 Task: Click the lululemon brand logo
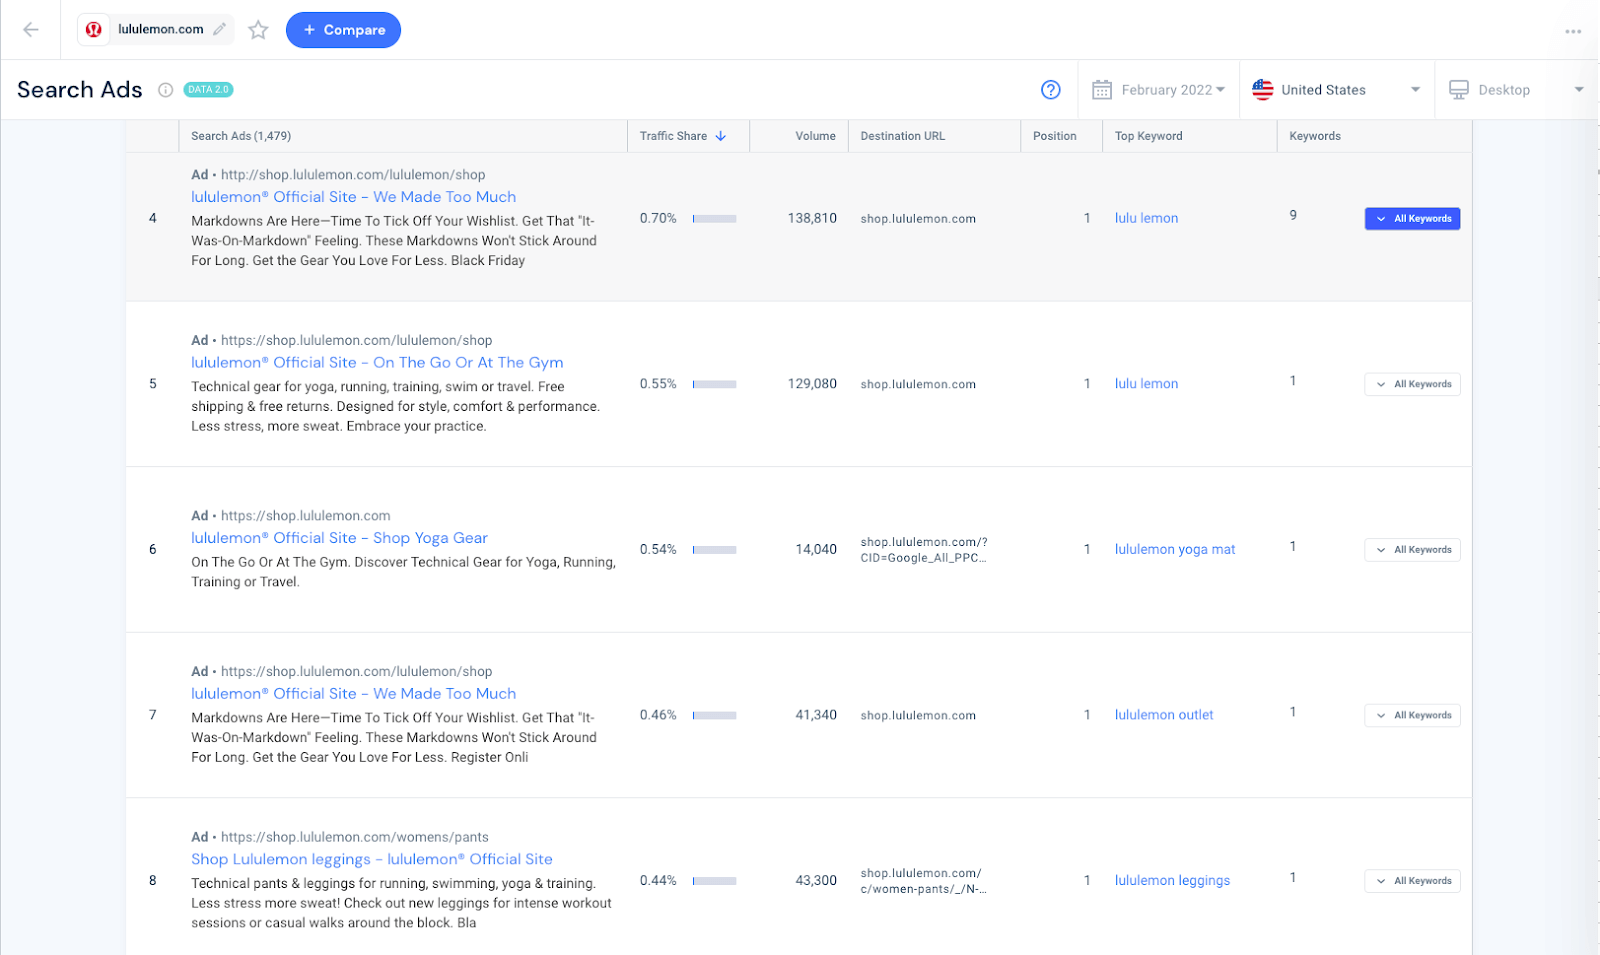tap(94, 29)
